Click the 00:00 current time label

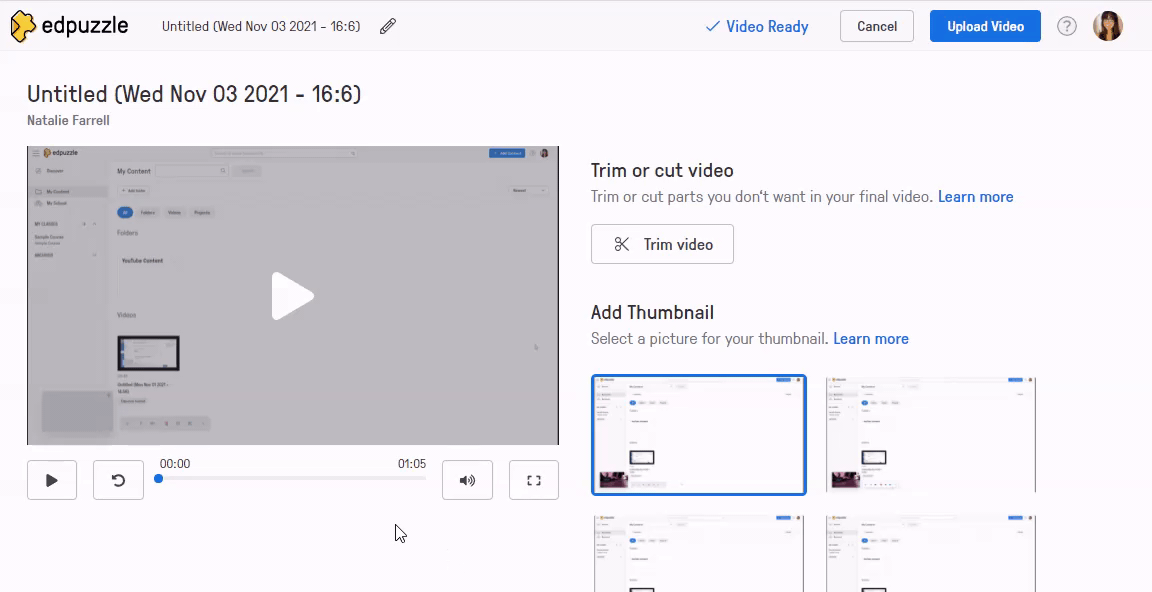pyautogui.click(x=175, y=463)
